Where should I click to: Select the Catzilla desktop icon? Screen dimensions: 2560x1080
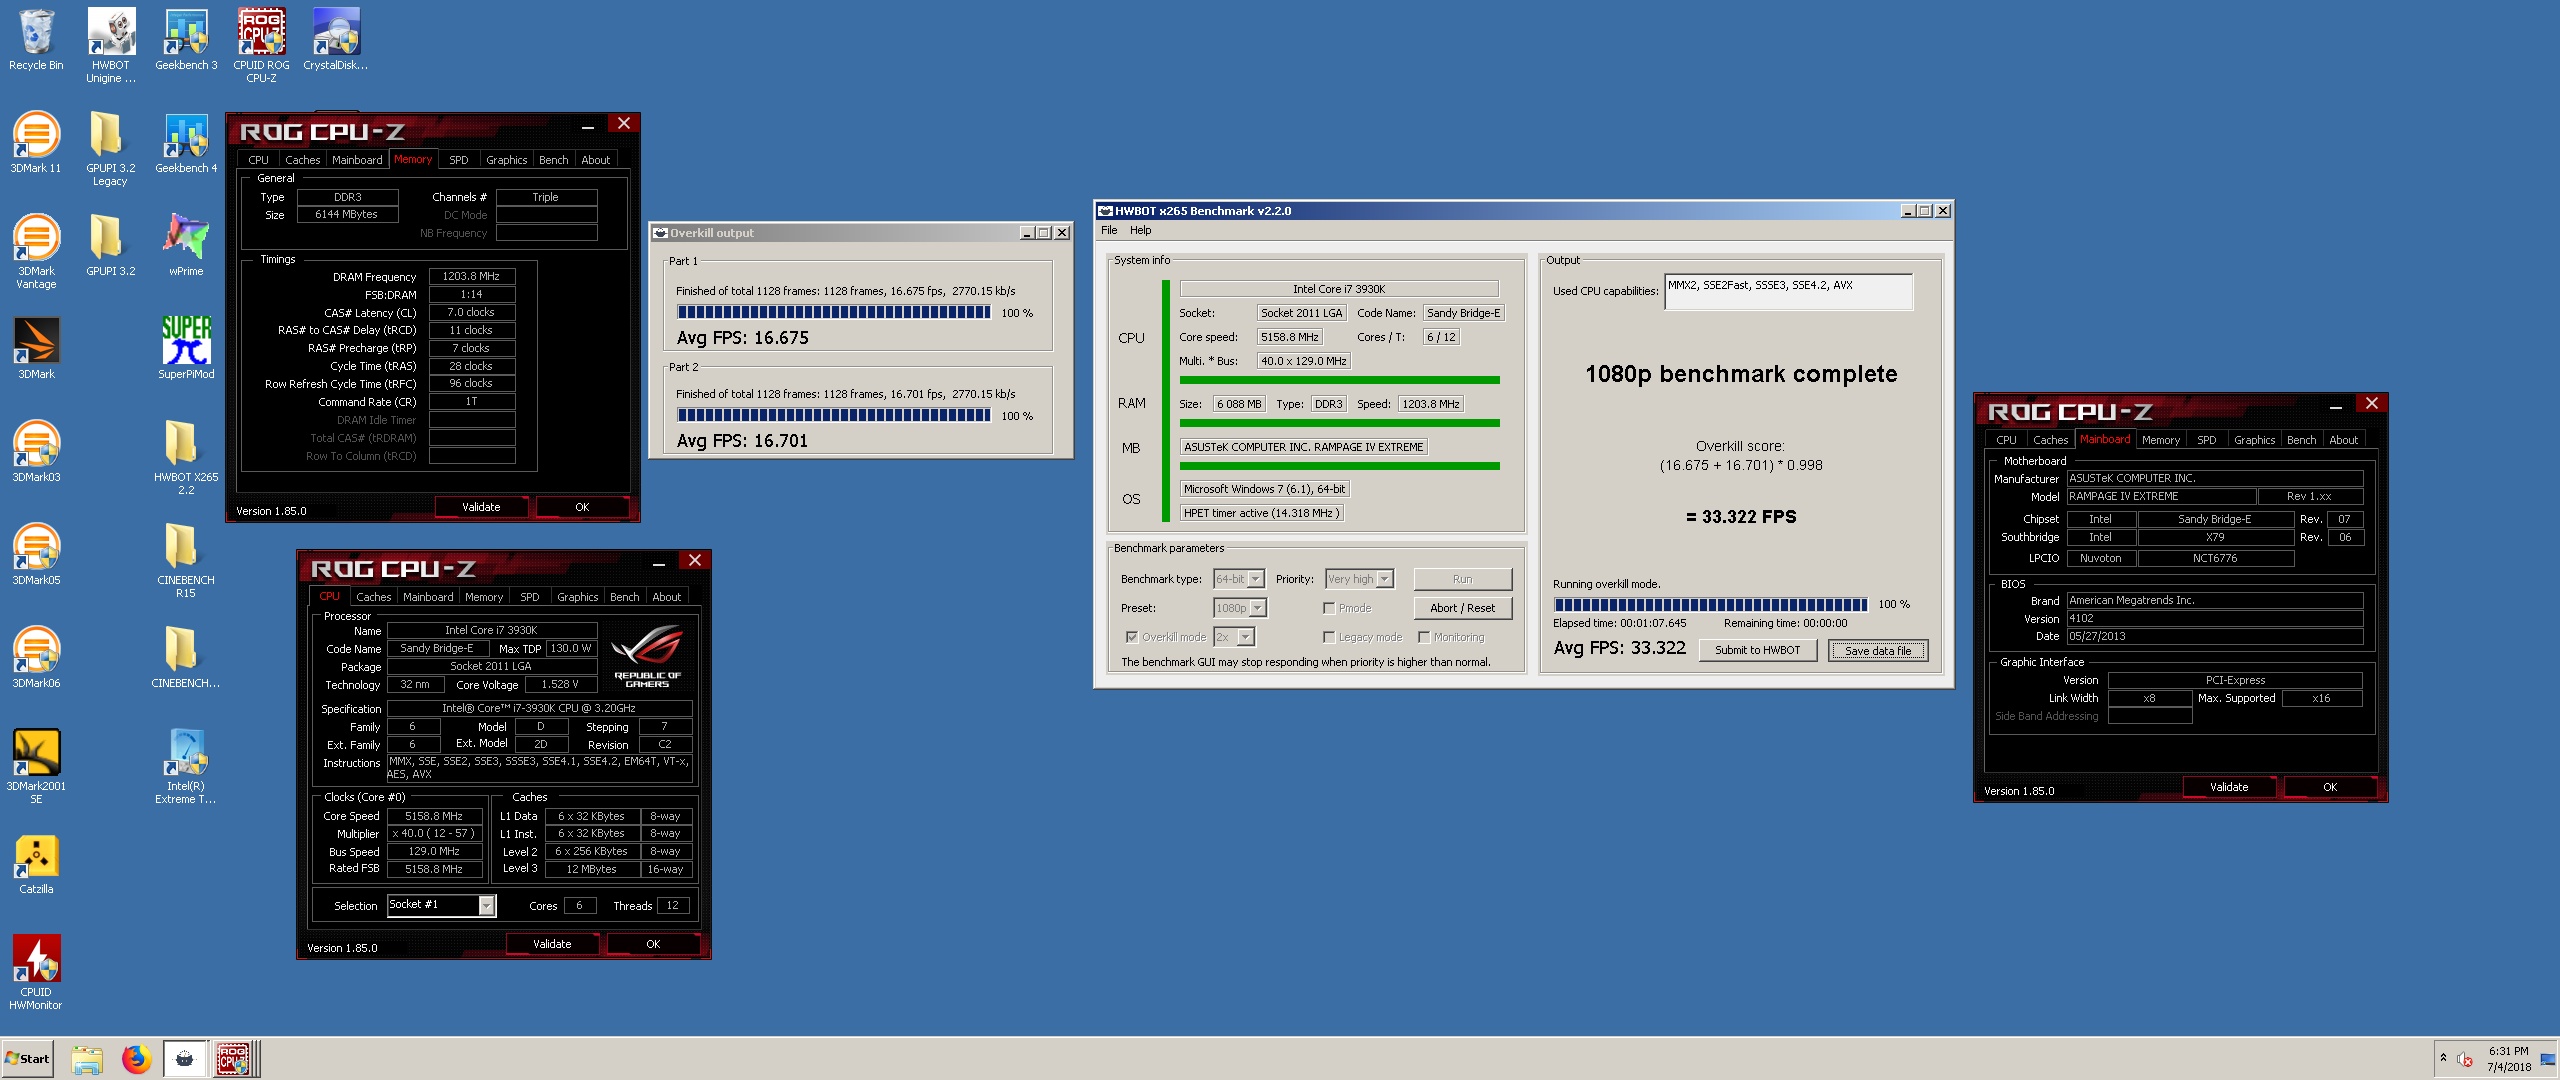click(36, 864)
